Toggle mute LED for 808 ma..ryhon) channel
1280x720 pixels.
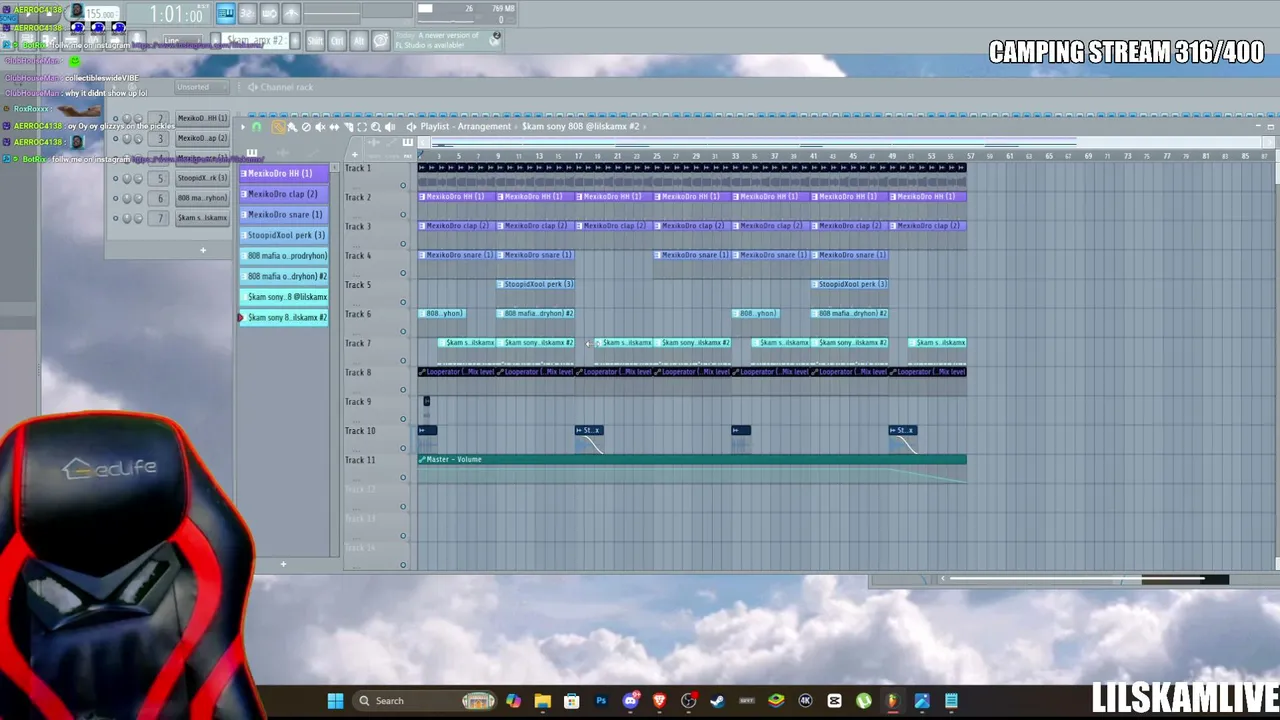coord(115,198)
